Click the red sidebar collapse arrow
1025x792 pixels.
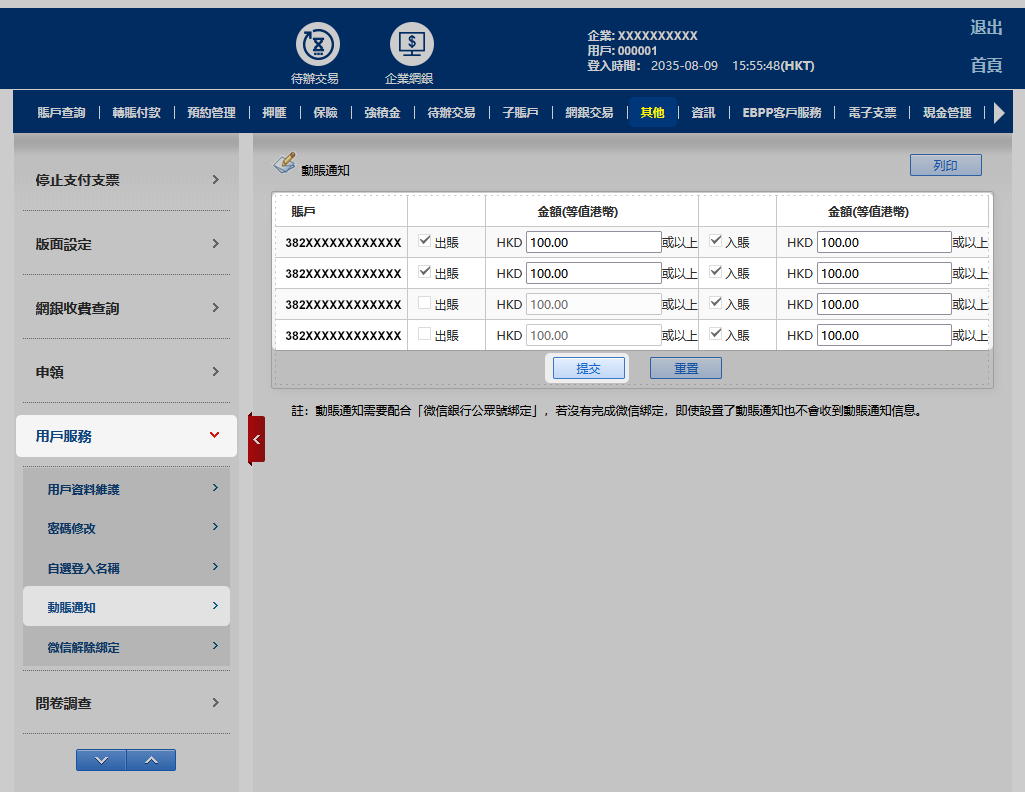click(x=256, y=439)
